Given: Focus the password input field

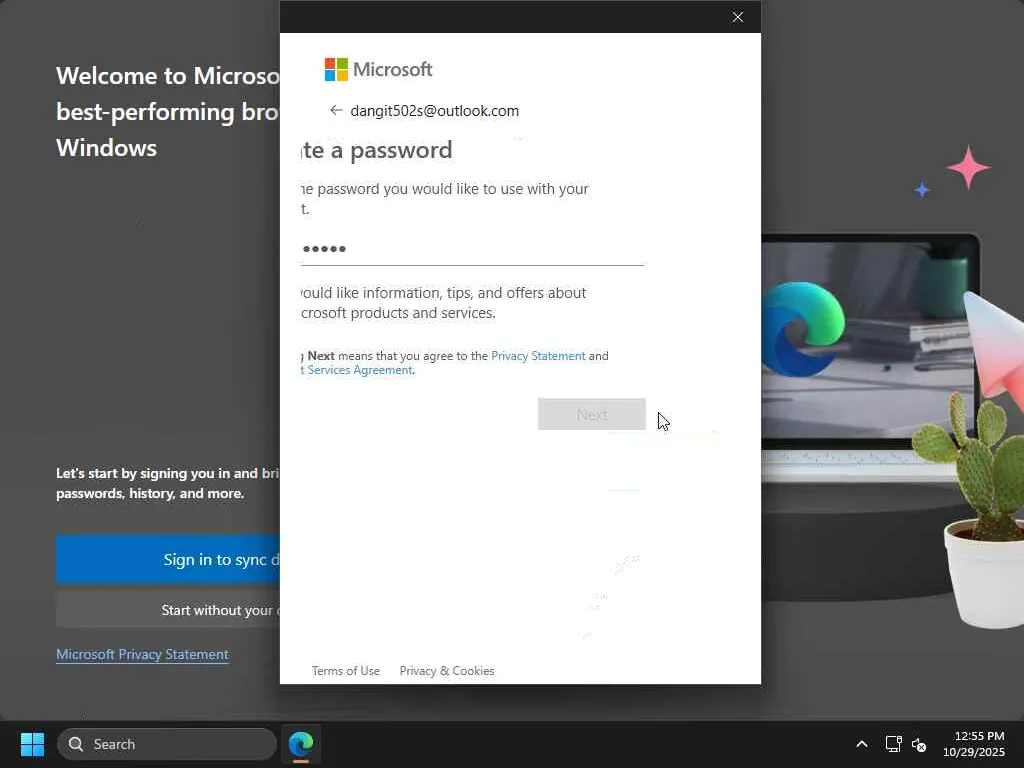Looking at the screenshot, I should pos(472,249).
